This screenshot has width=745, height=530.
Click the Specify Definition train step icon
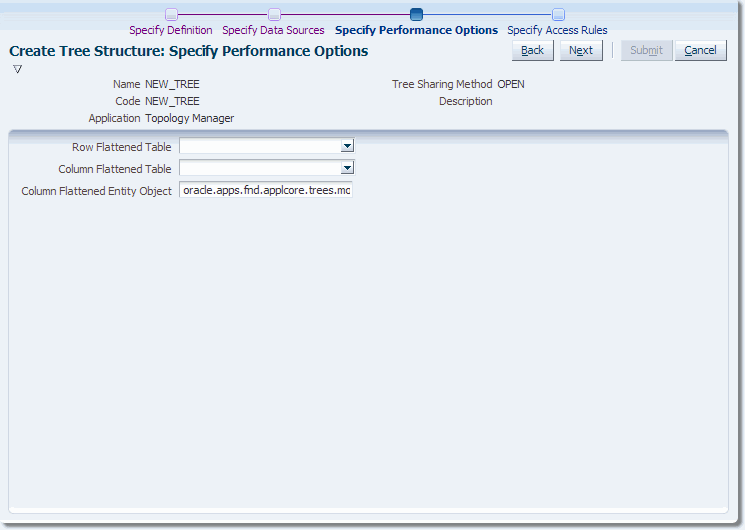pos(172,14)
